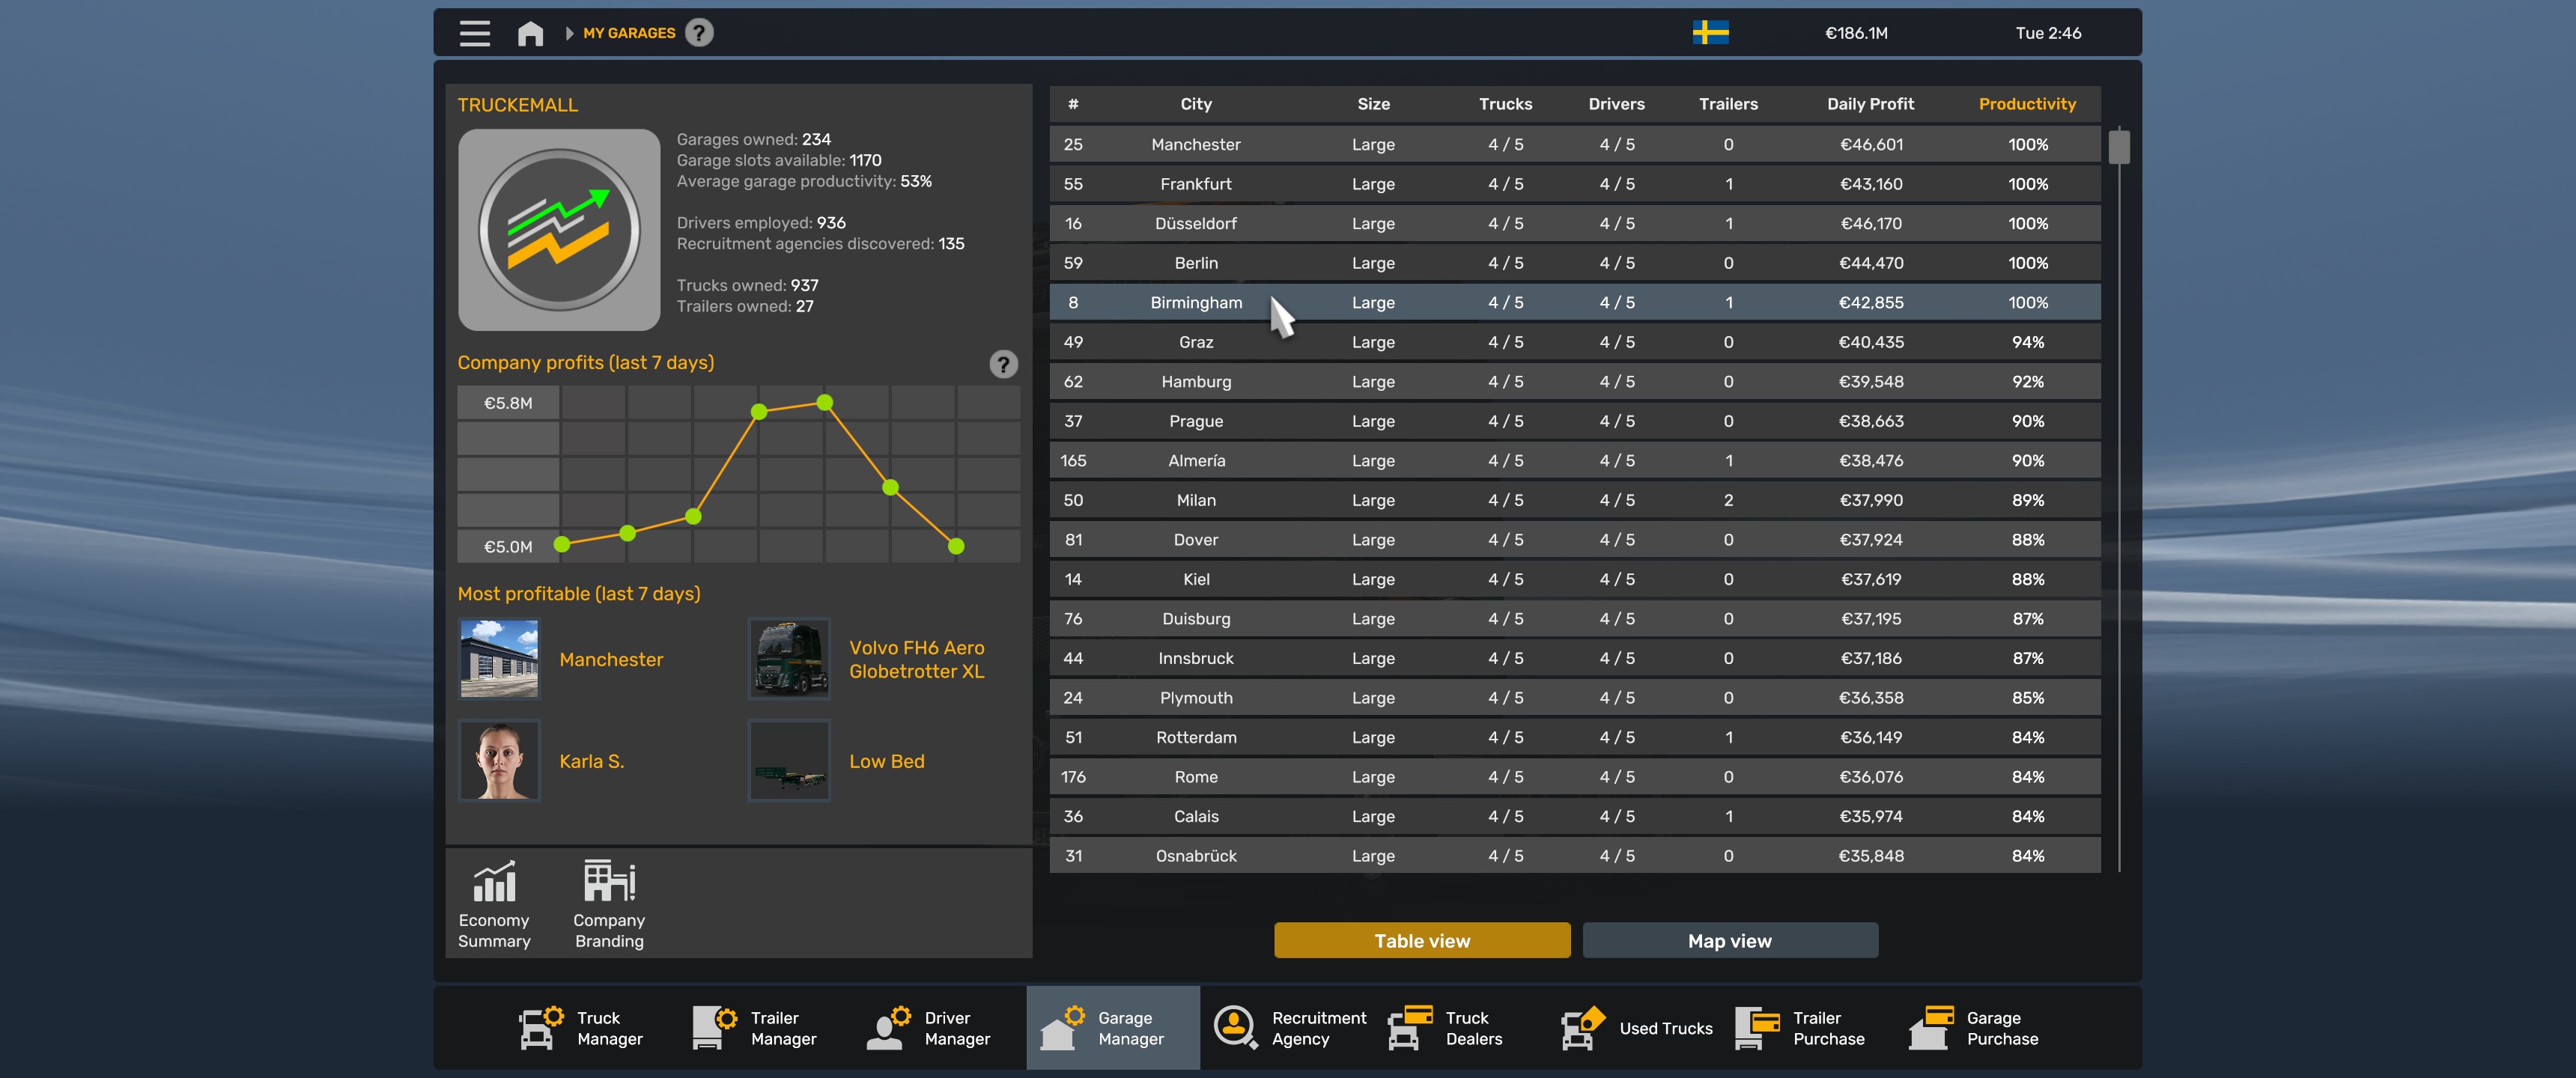Screen dimensions: 2576x1078
Task: Open help for Company profits chart
Action: click(1003, 364)
